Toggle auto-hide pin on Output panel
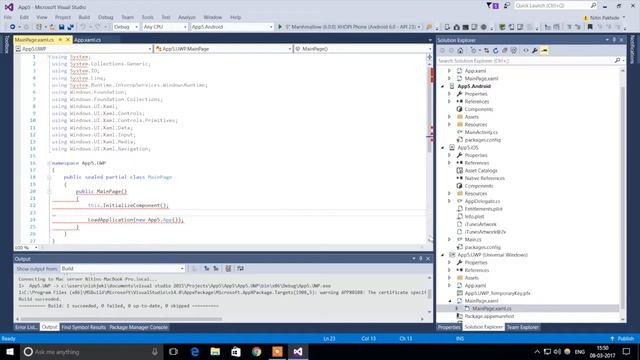Screen dimensions: 640x360 [421, 259]
